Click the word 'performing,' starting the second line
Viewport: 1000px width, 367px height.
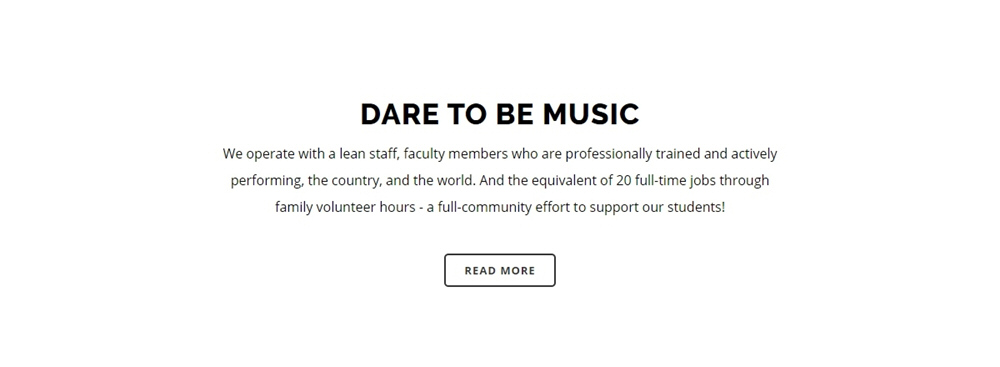(267, 181)
